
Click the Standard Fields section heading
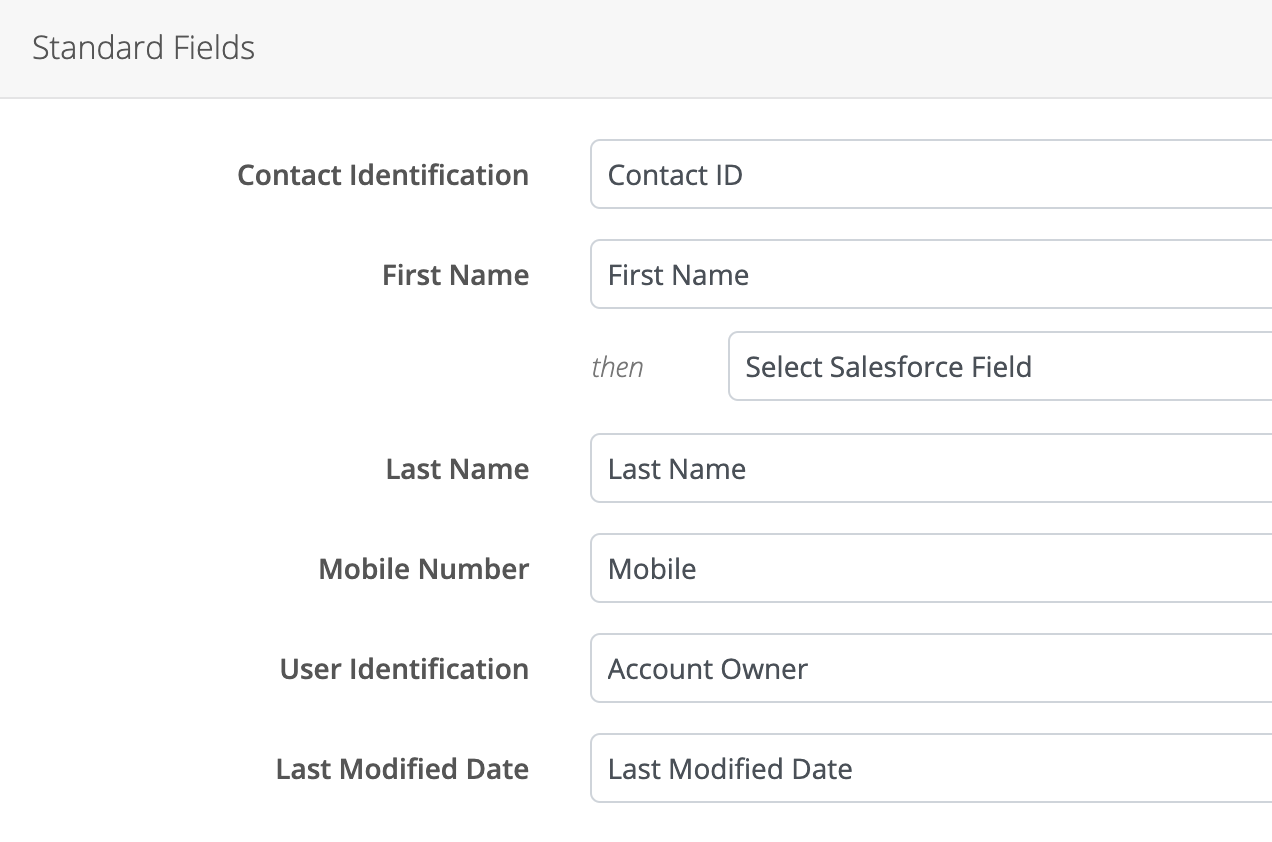click(x=143, y=48)
